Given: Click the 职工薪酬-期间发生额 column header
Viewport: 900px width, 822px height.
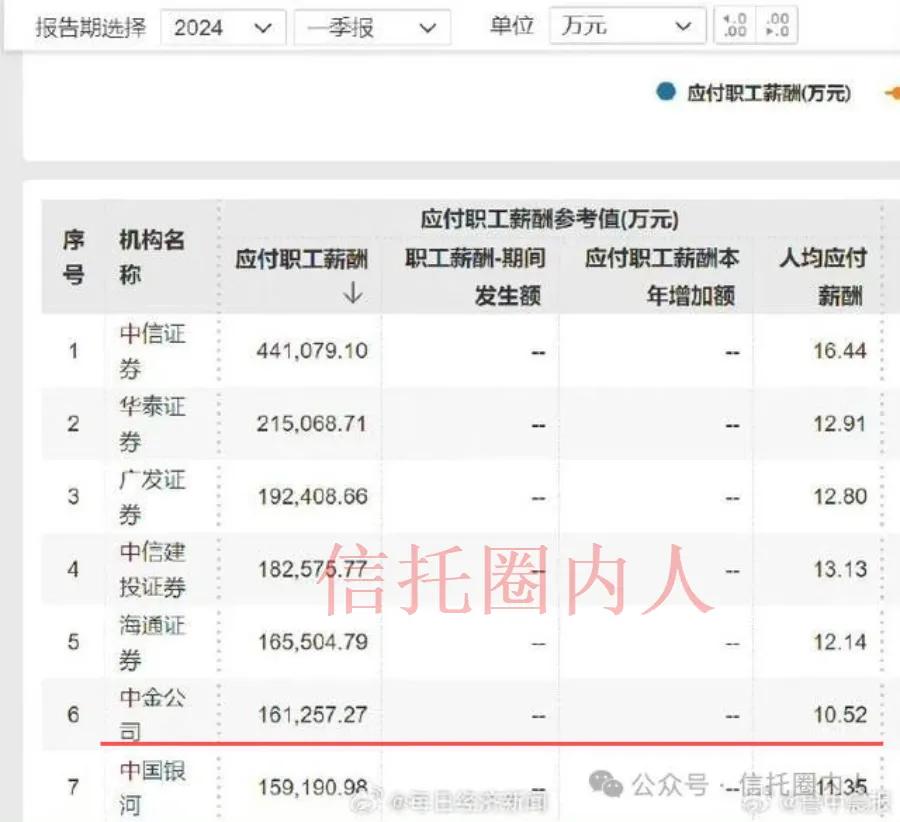Looking at the screenshot, I should (x=475, y=277).
